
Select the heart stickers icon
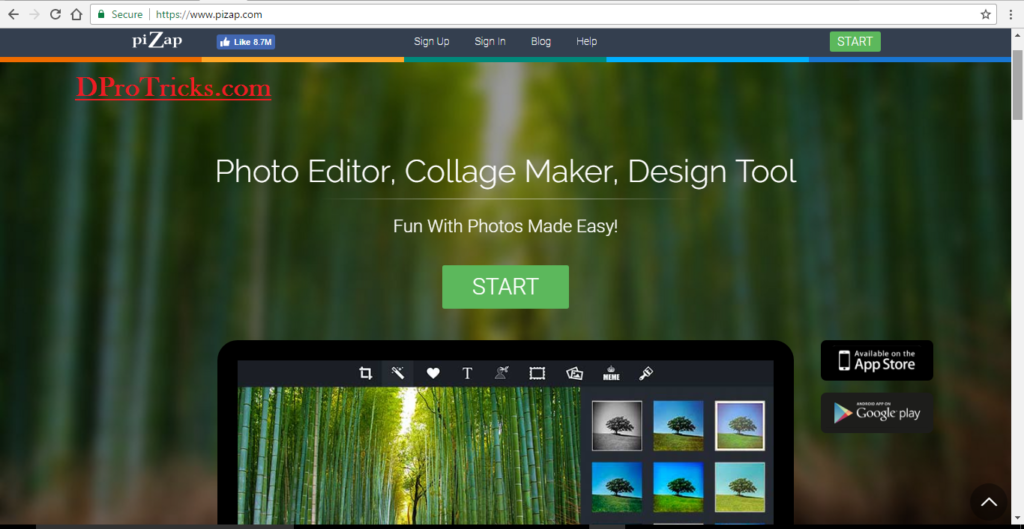(433, 374)
